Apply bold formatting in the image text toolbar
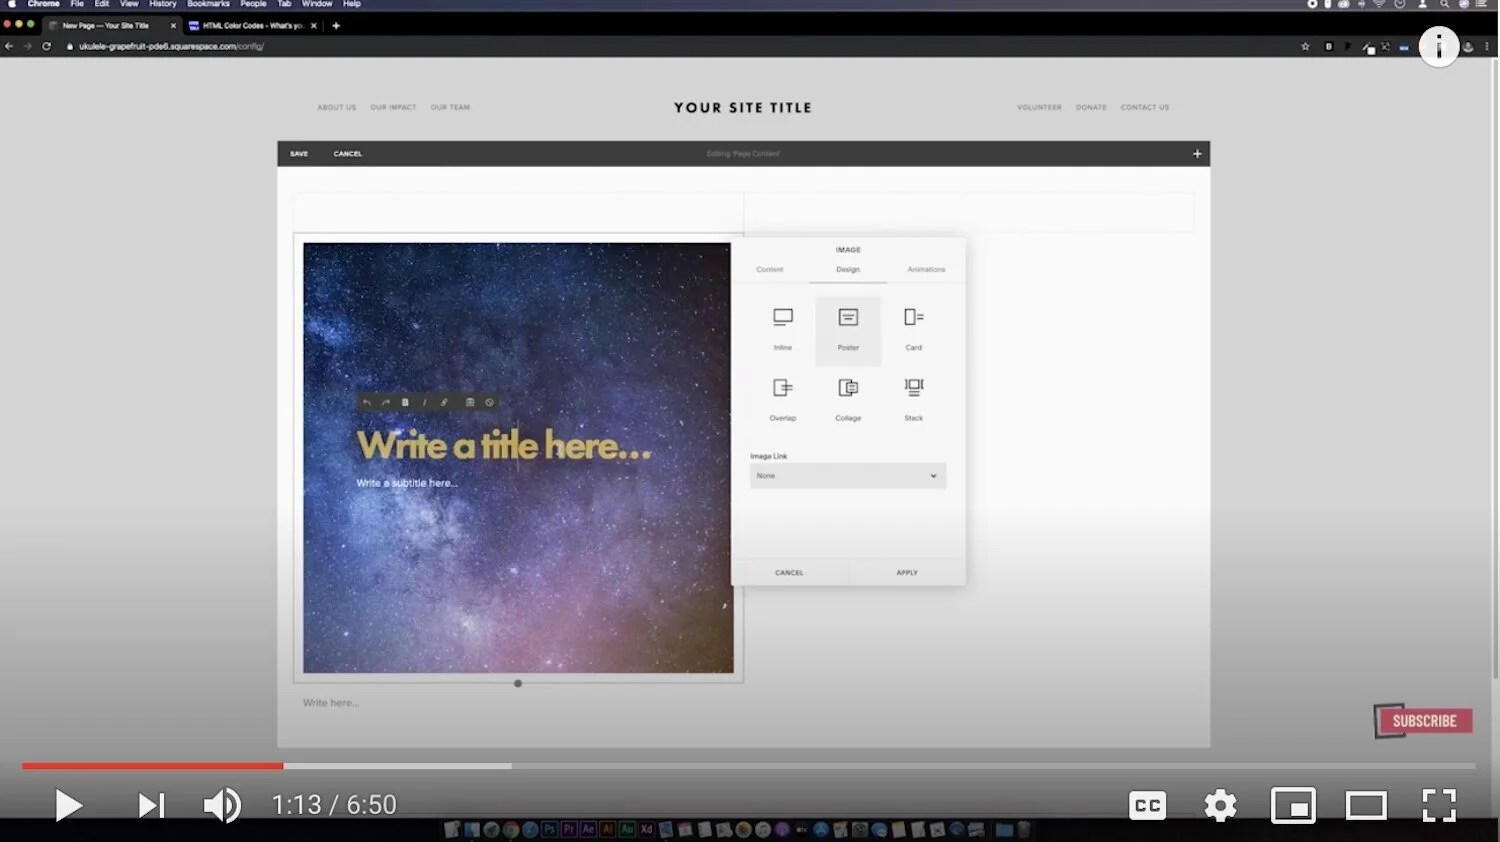 coord(404,402)
